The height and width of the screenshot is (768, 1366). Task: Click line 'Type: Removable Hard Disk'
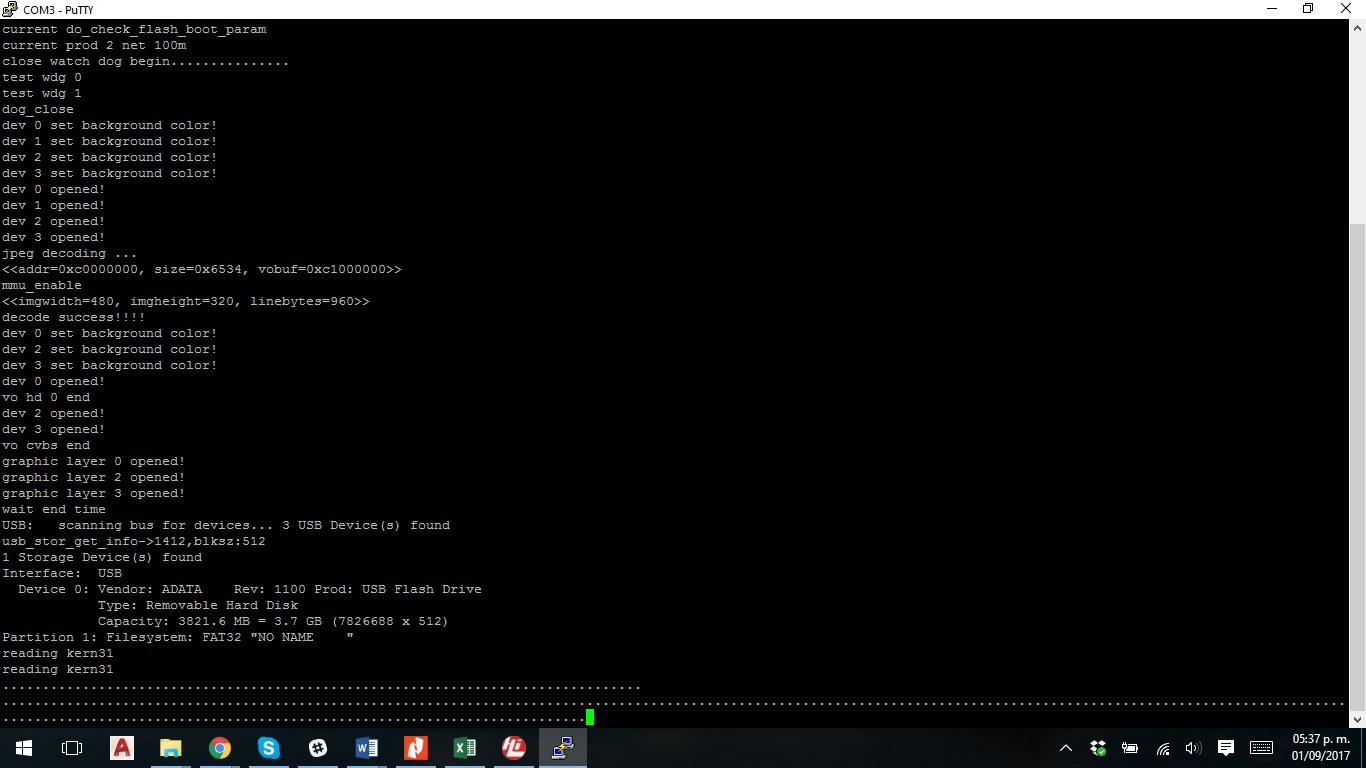tap(198, 605)
